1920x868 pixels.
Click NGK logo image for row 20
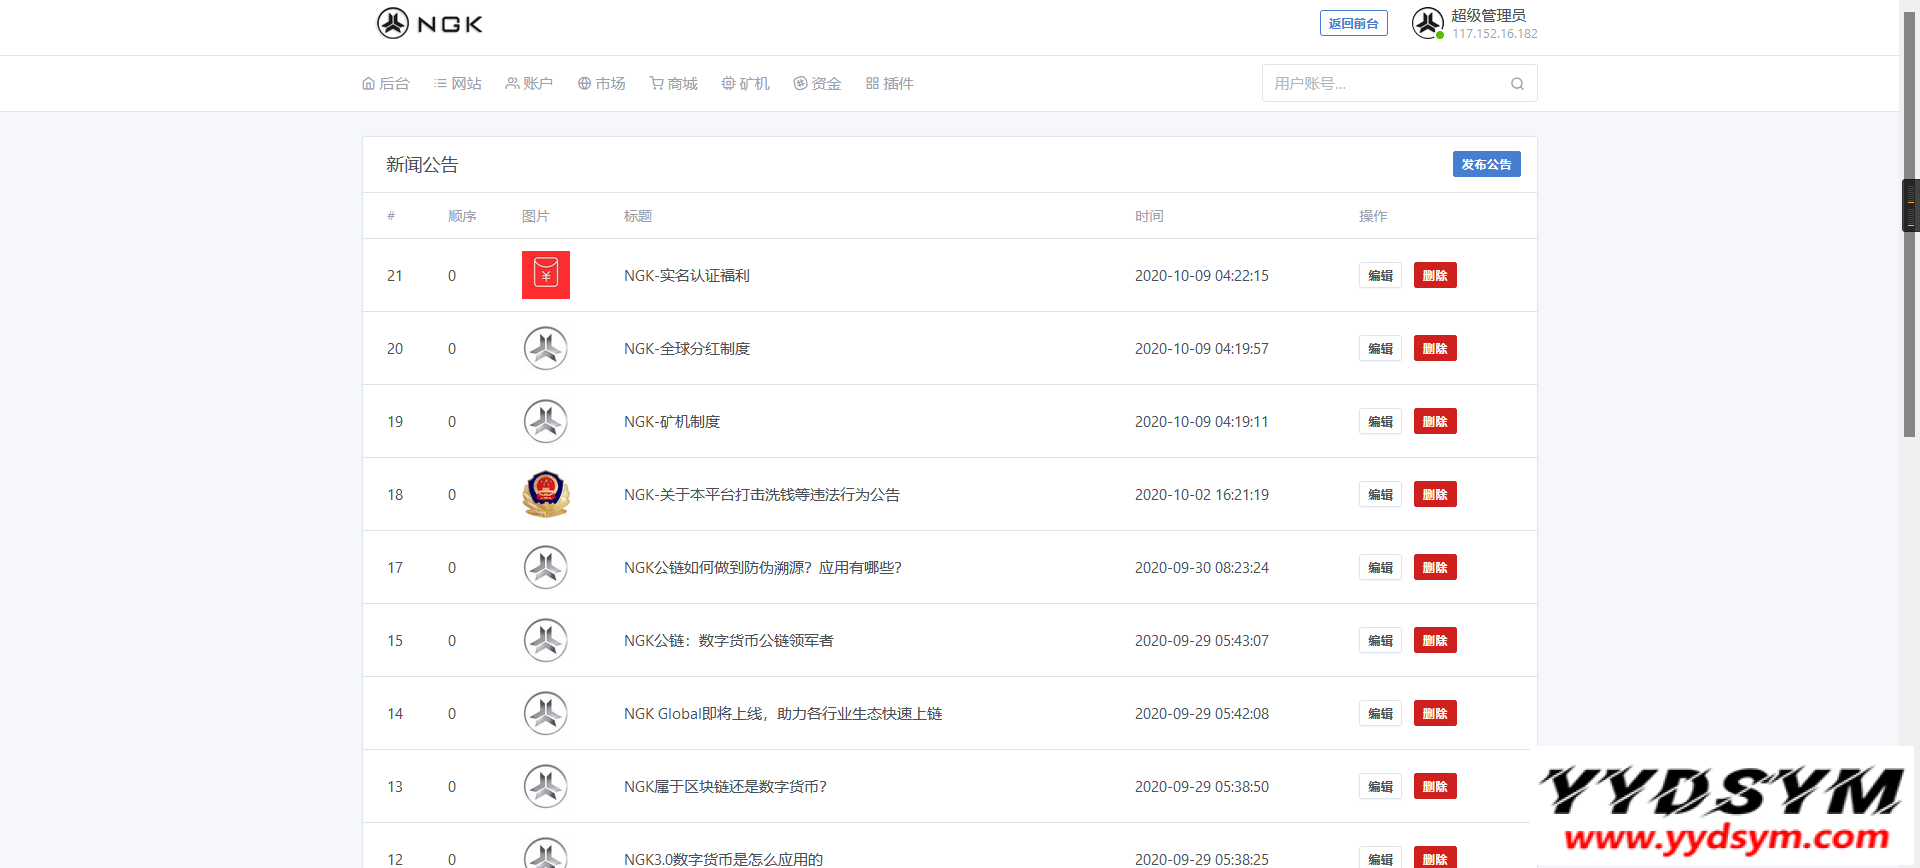click(546, 348)
